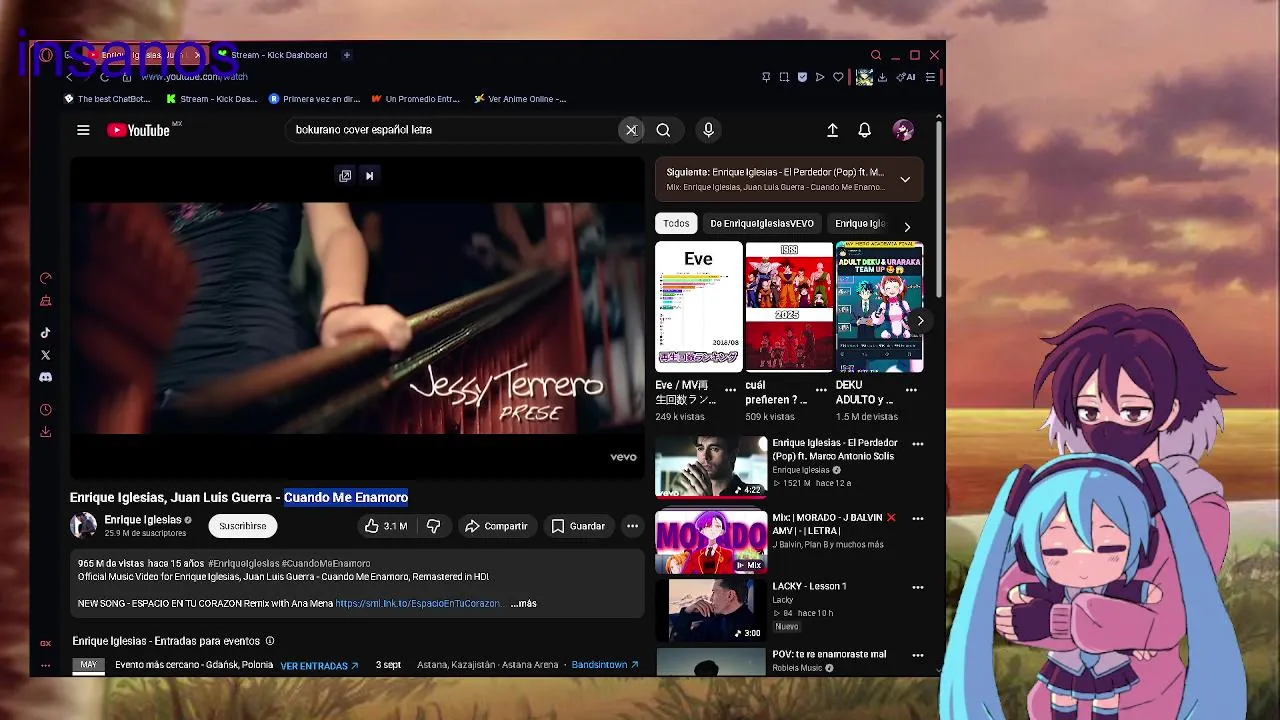1280x720 pixels.
Task: Dislike the video with thumbs down
Action: pos(433,526)
